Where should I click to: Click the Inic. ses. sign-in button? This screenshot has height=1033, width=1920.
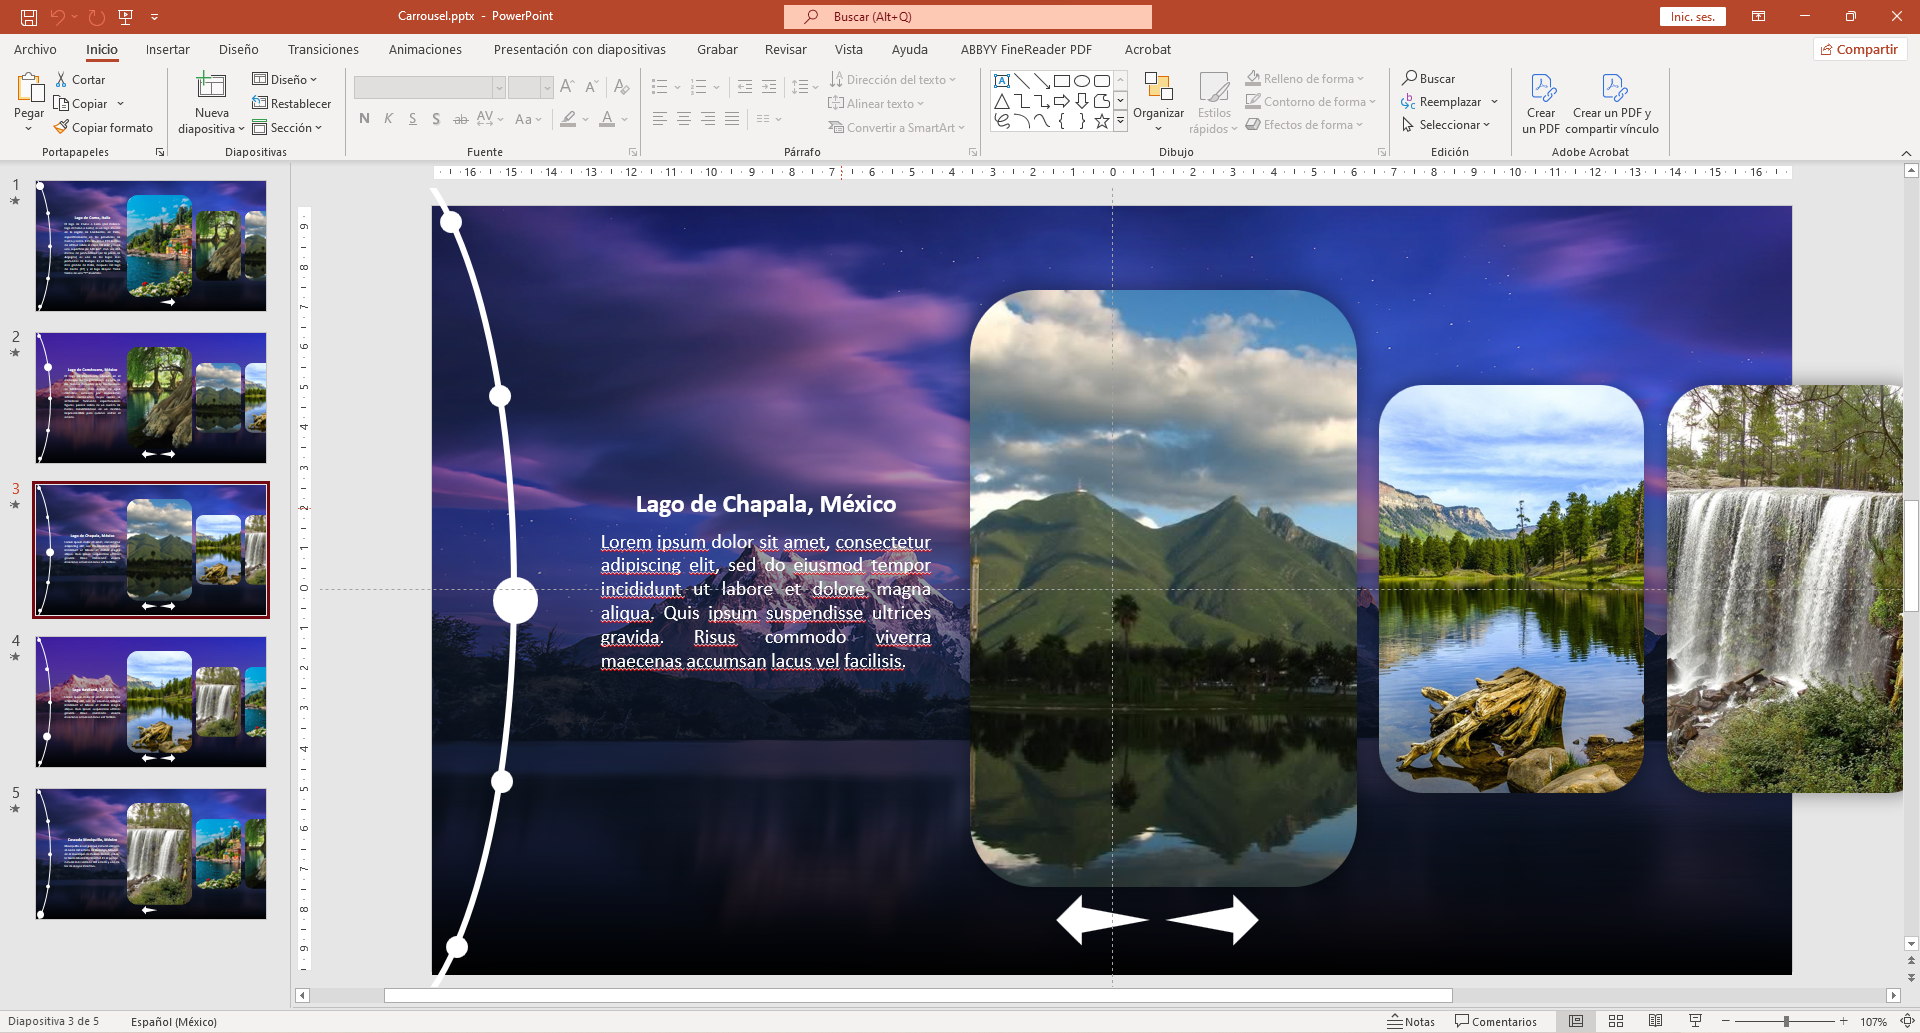tap(1692, 17)
